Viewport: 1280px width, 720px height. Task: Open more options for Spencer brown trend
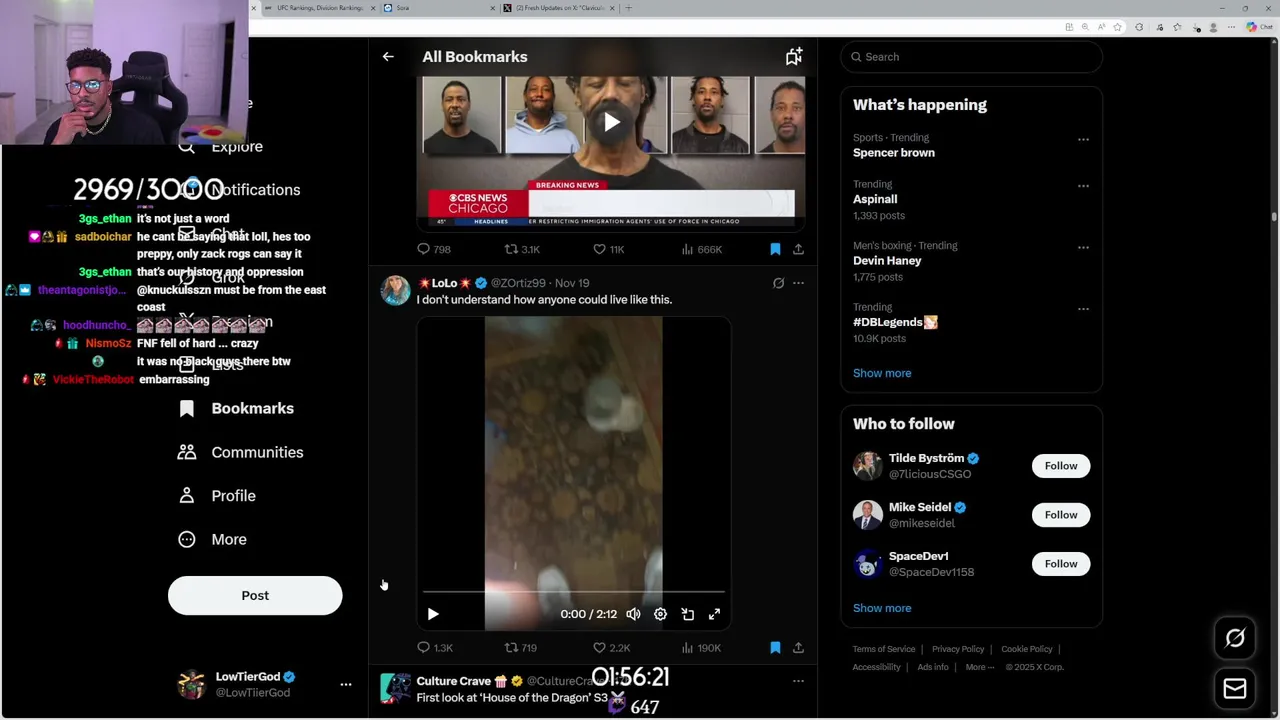coord(1083,140)
